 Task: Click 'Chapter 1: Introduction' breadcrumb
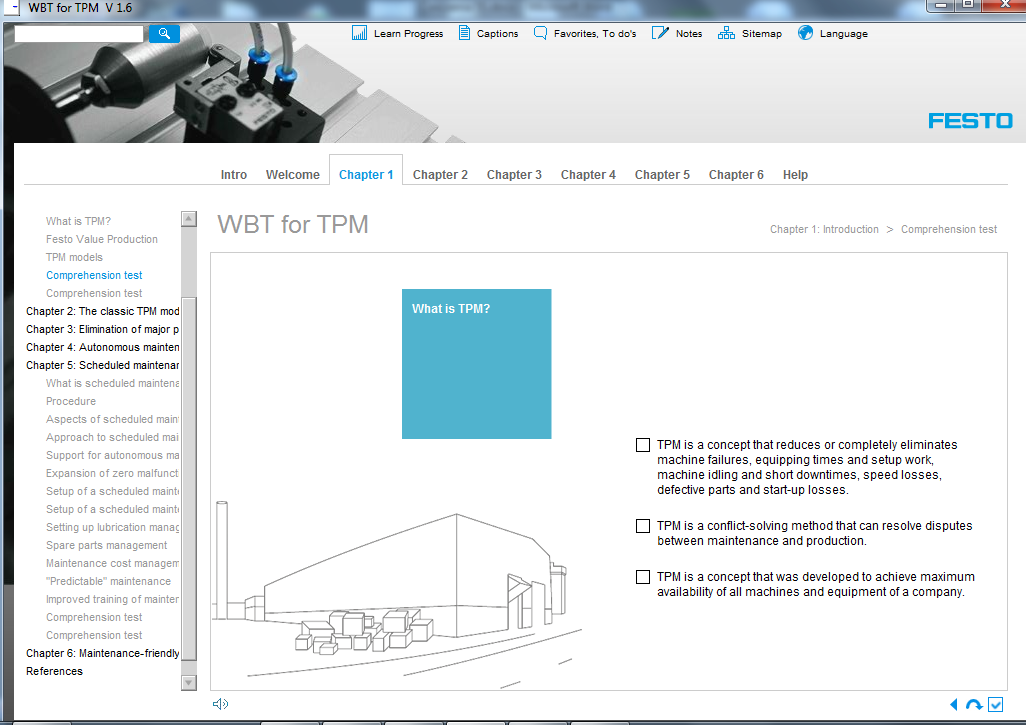(x=824, y=229)
